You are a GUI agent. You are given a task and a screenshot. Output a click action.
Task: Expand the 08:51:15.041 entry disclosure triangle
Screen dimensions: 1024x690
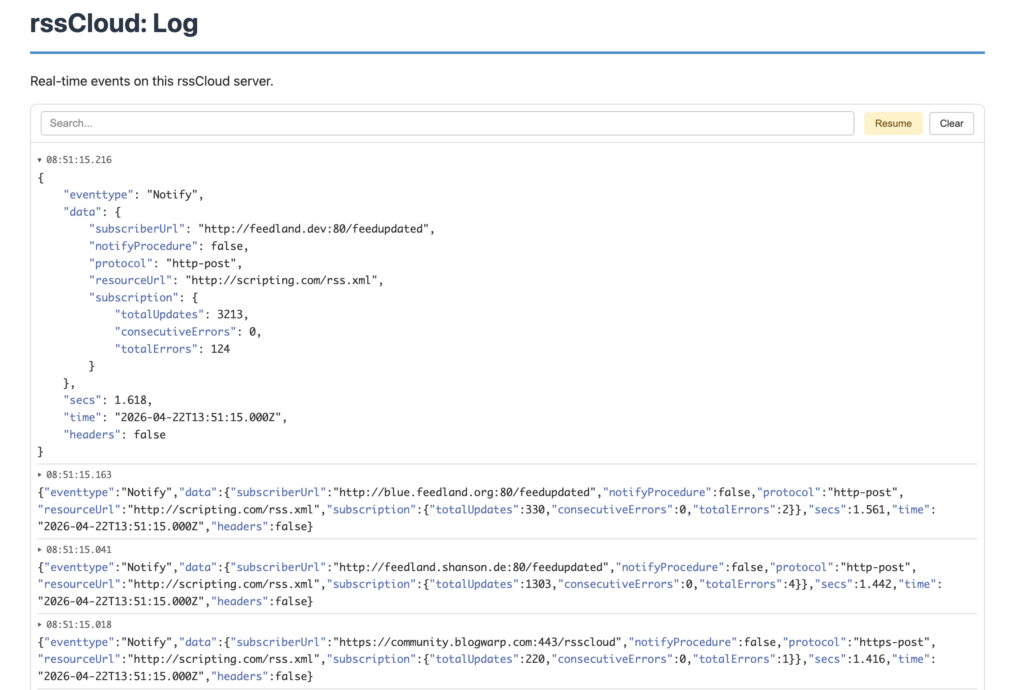click(40, 550)
